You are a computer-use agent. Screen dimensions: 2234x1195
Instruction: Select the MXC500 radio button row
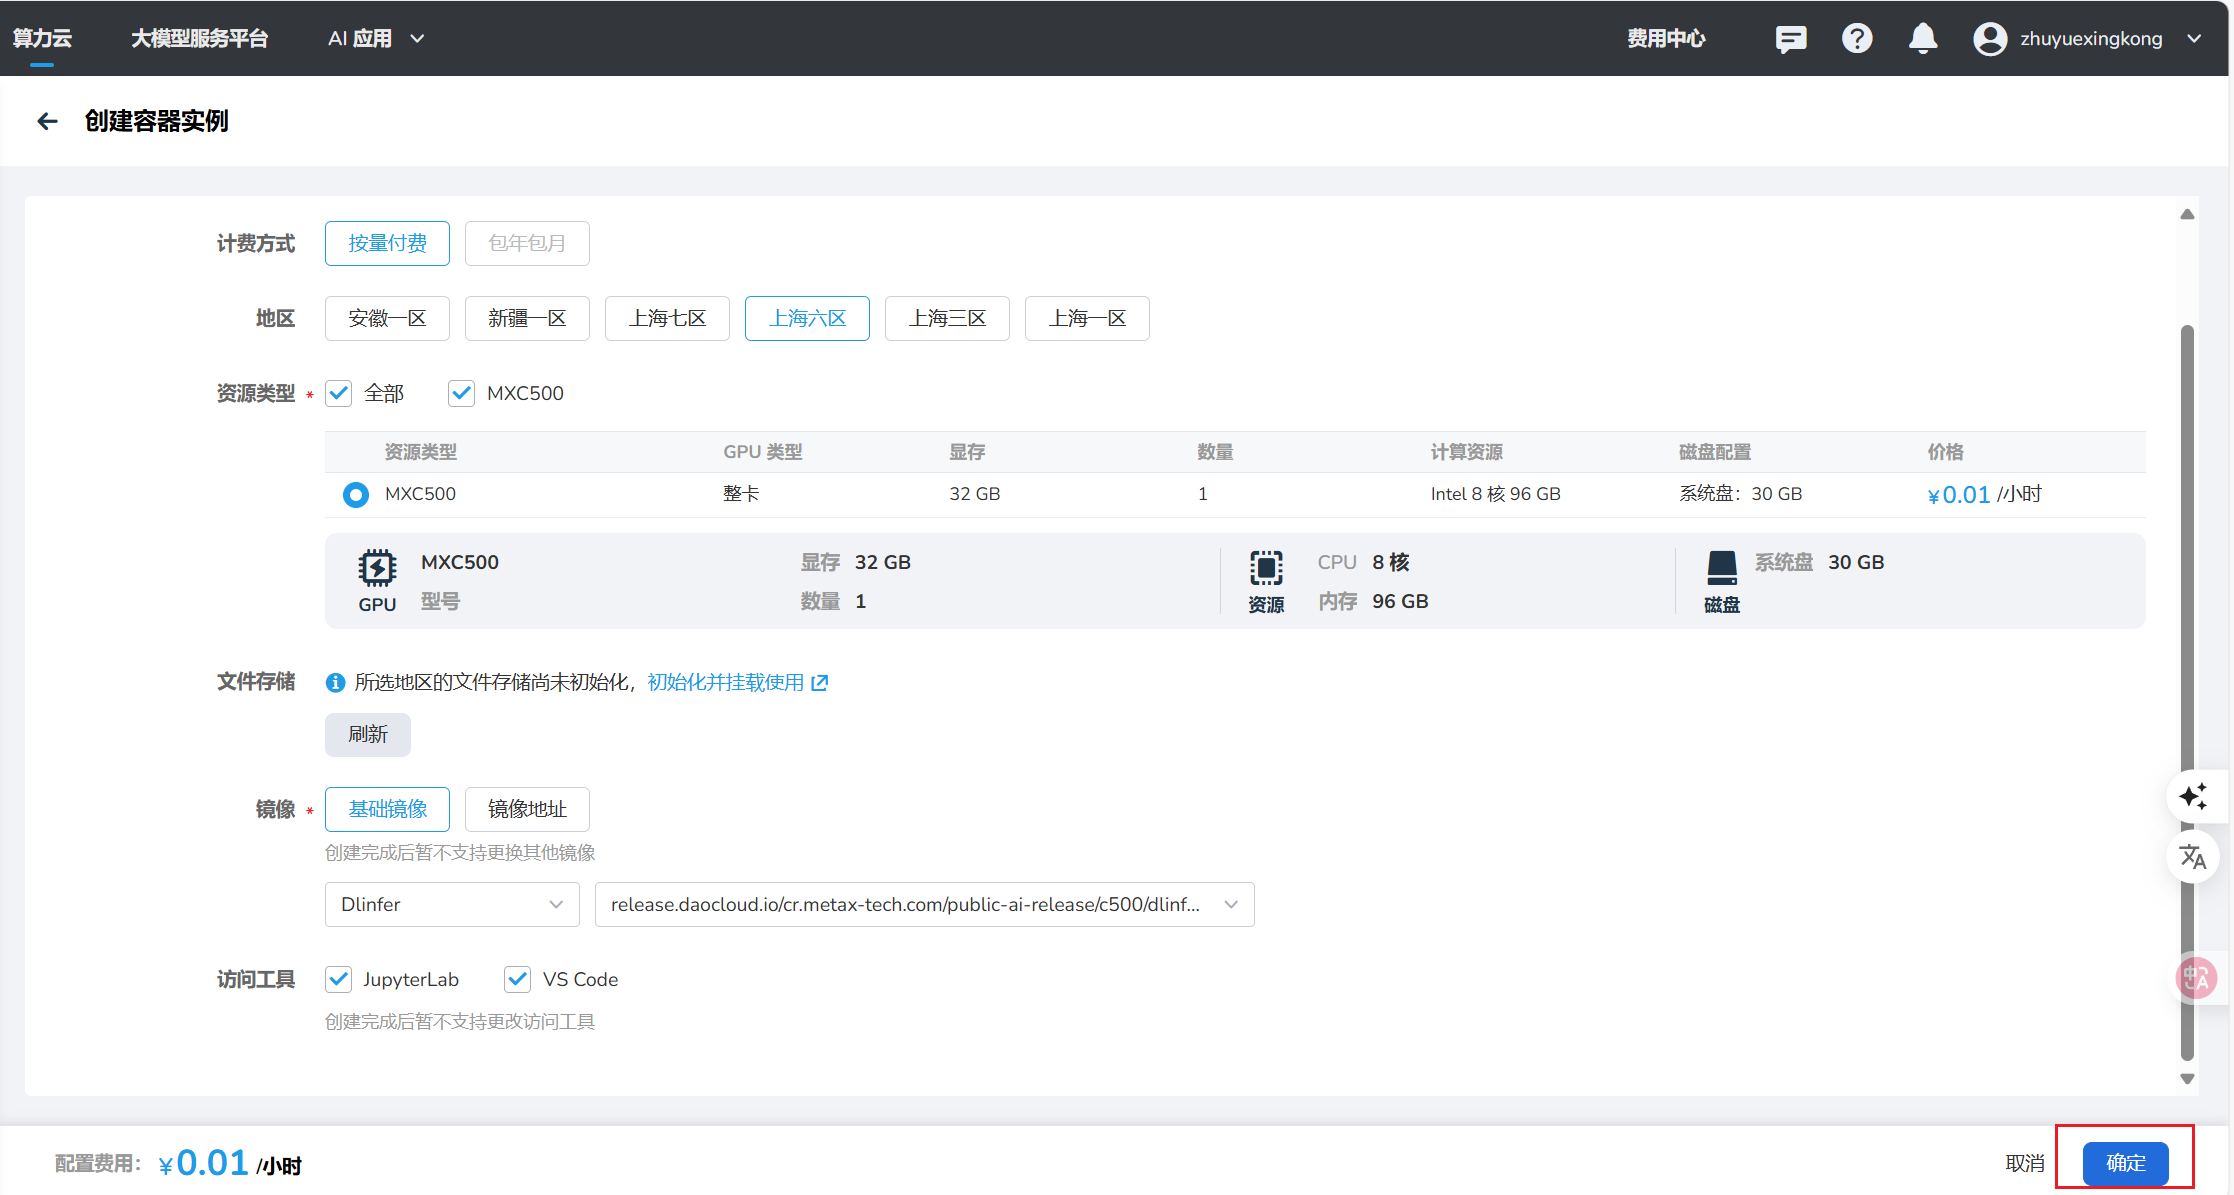pos(356,494)
